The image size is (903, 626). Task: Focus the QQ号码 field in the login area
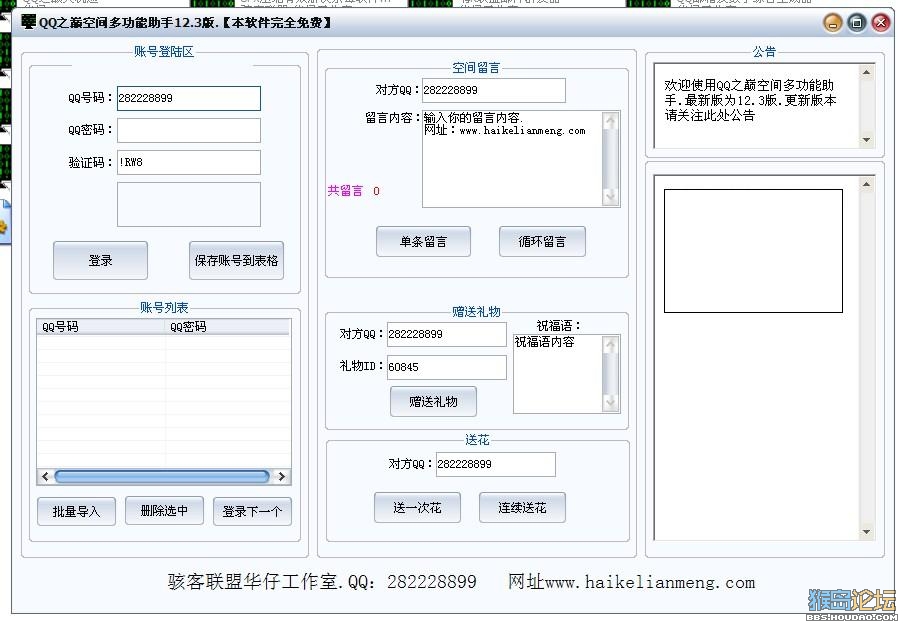189,98
